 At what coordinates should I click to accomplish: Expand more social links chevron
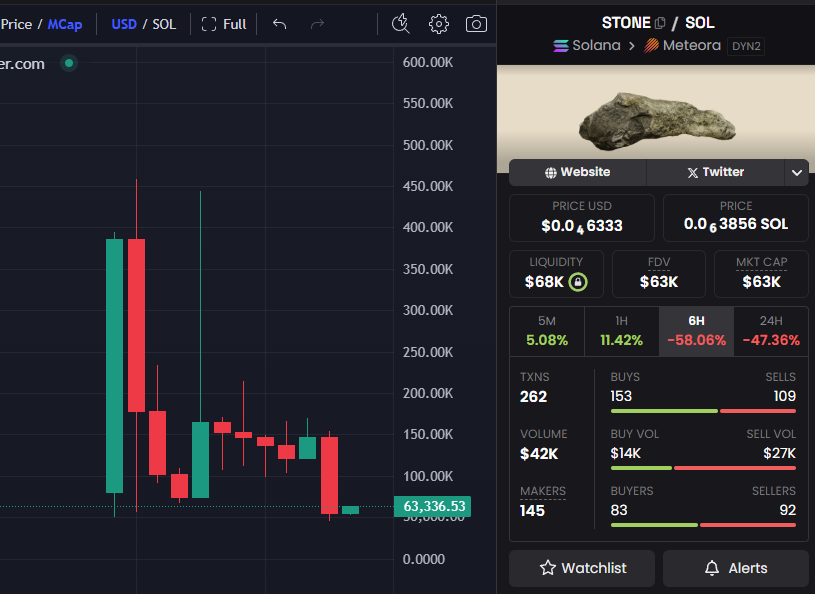click(x=796, y=173)
